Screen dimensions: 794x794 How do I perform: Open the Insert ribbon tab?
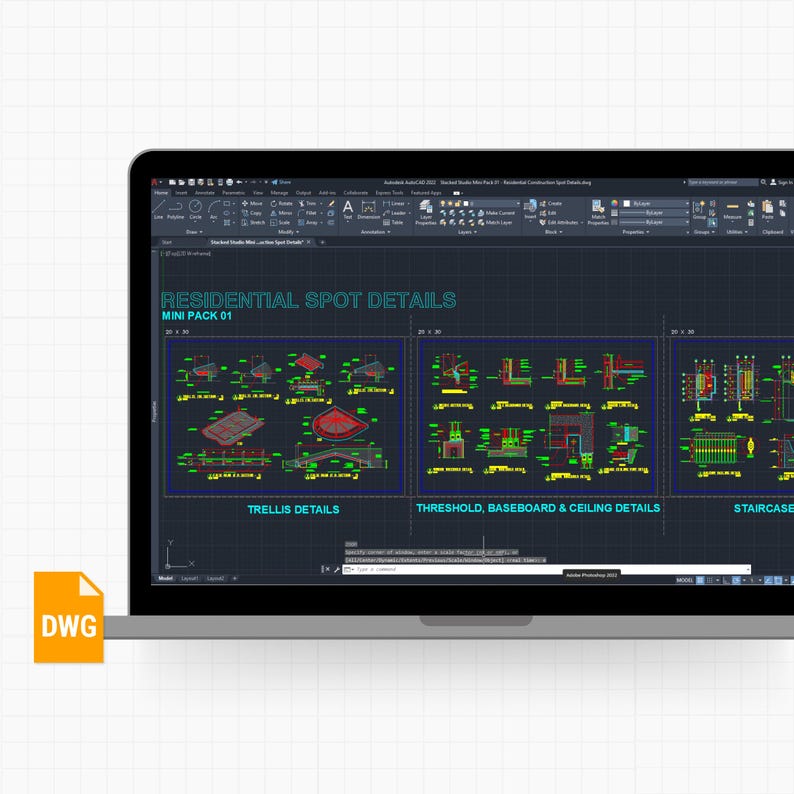(181, 193)
